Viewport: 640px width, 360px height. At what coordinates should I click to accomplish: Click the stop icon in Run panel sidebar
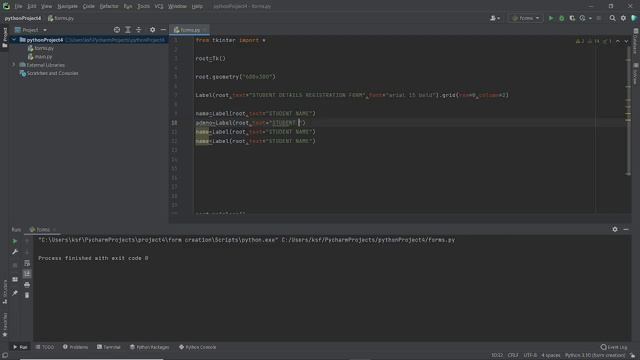click(x=15, y=265)
